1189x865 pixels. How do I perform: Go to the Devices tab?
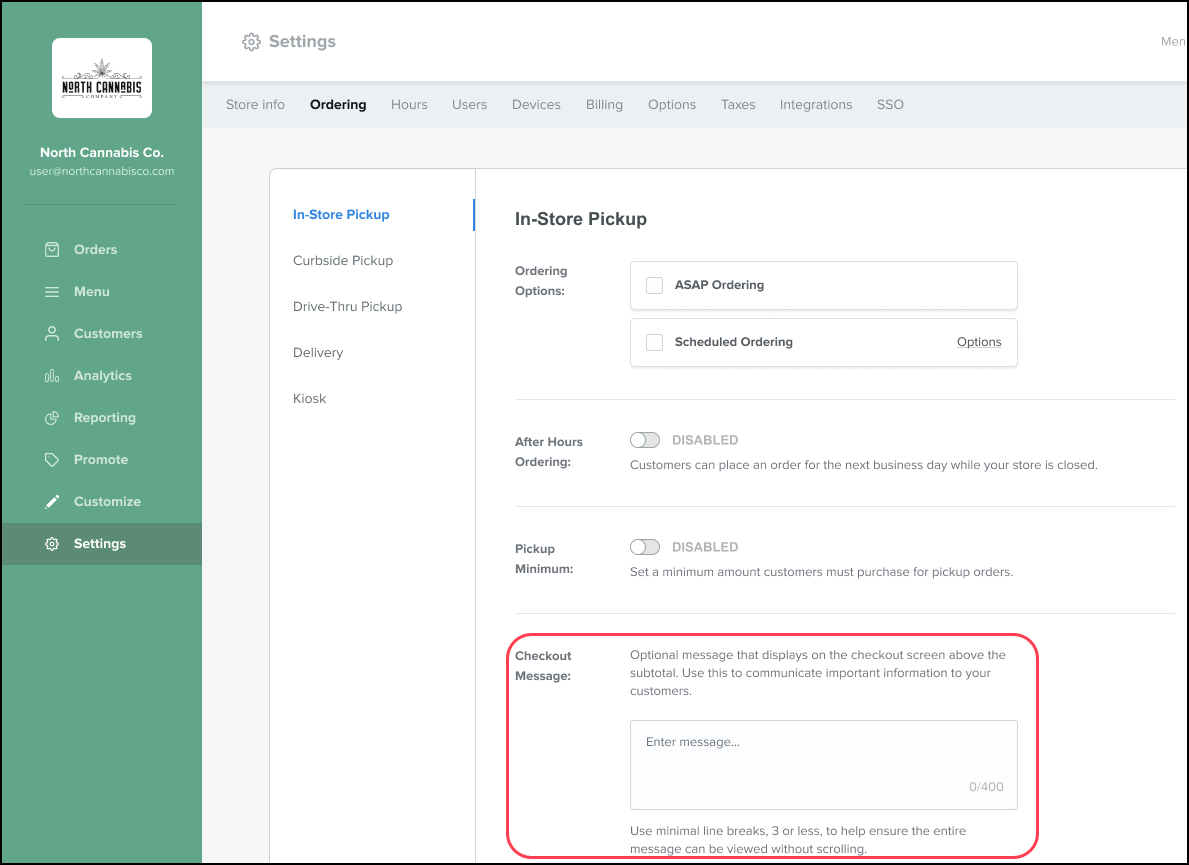pyautogui.click(x=536, y=105)
